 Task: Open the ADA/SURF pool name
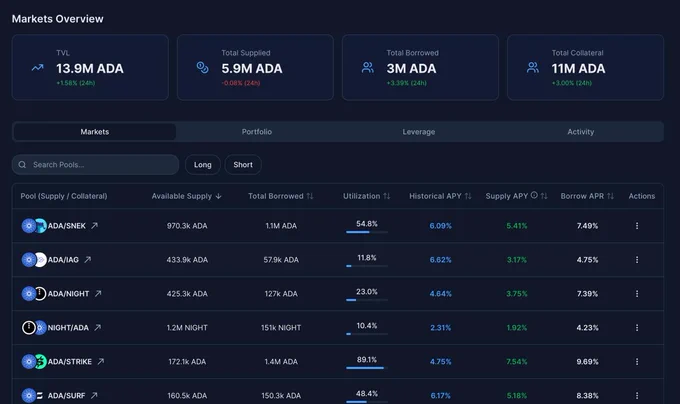(x=66, y=395)
